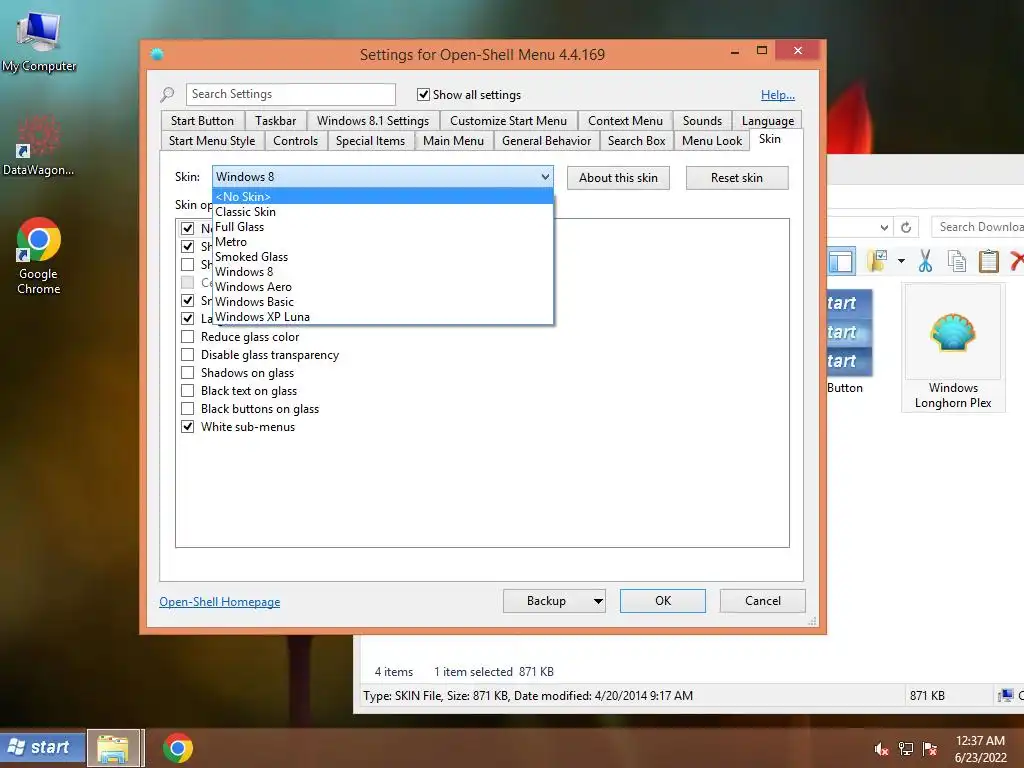Click the Windows start button
The width and height of the screenshot is (1024, 768).
(42, 747)
